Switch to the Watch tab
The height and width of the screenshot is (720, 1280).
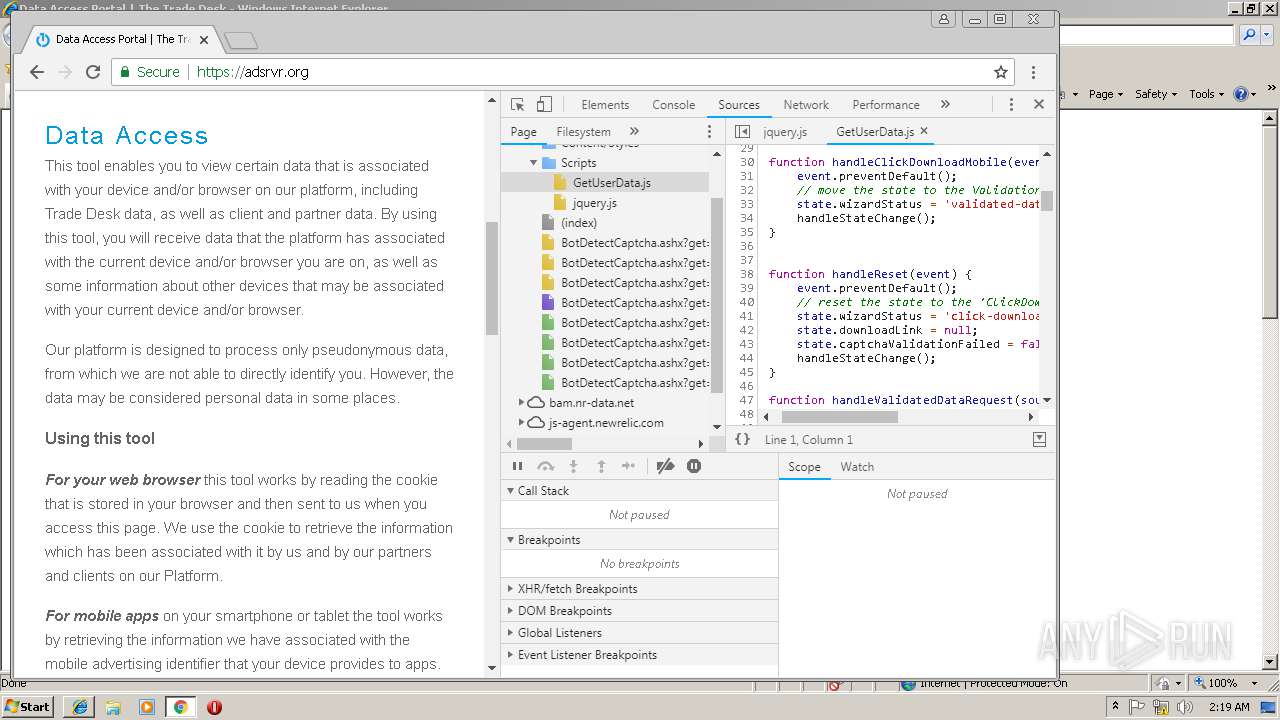pyautogui.click(x=857, y=467)
